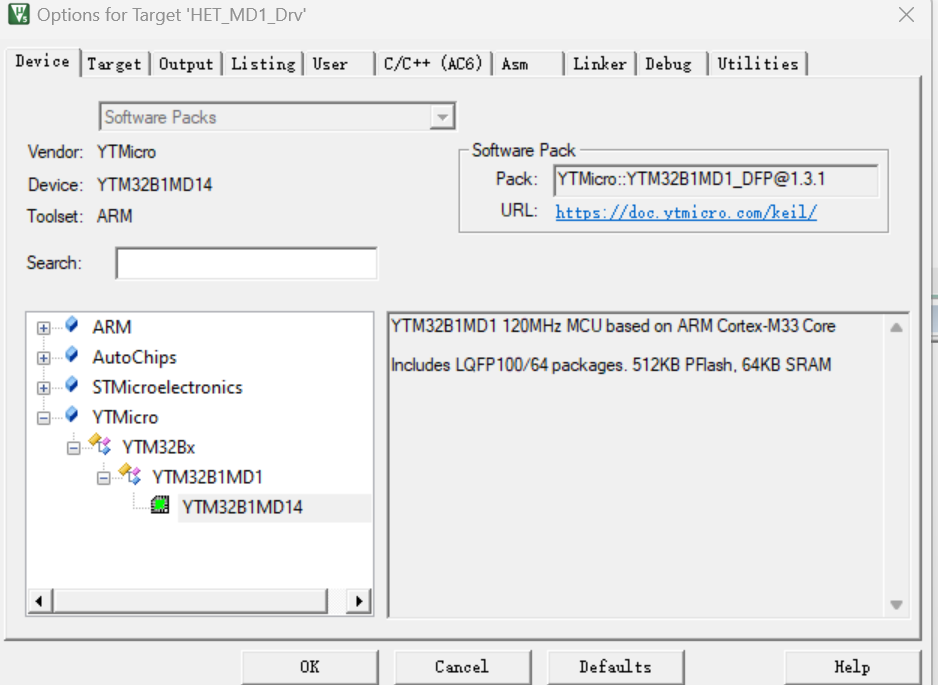This screenshot has height=685, width=938.
Task: Click the STMicroelectronics vendor icon
Action: [x=72, y=385]
